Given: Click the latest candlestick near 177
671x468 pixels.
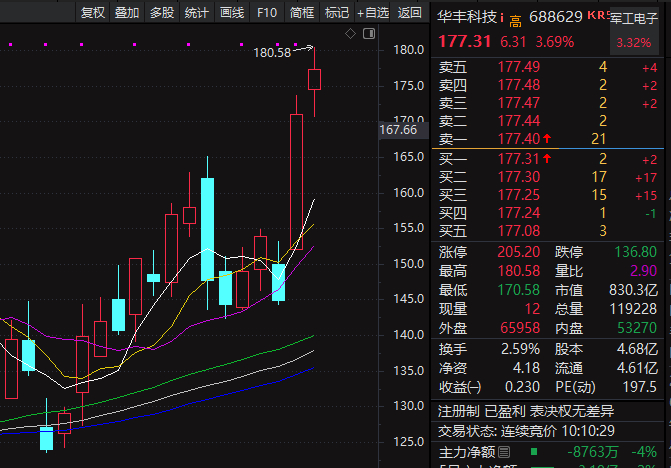Looking at the screenshot, I should point(315,80).
